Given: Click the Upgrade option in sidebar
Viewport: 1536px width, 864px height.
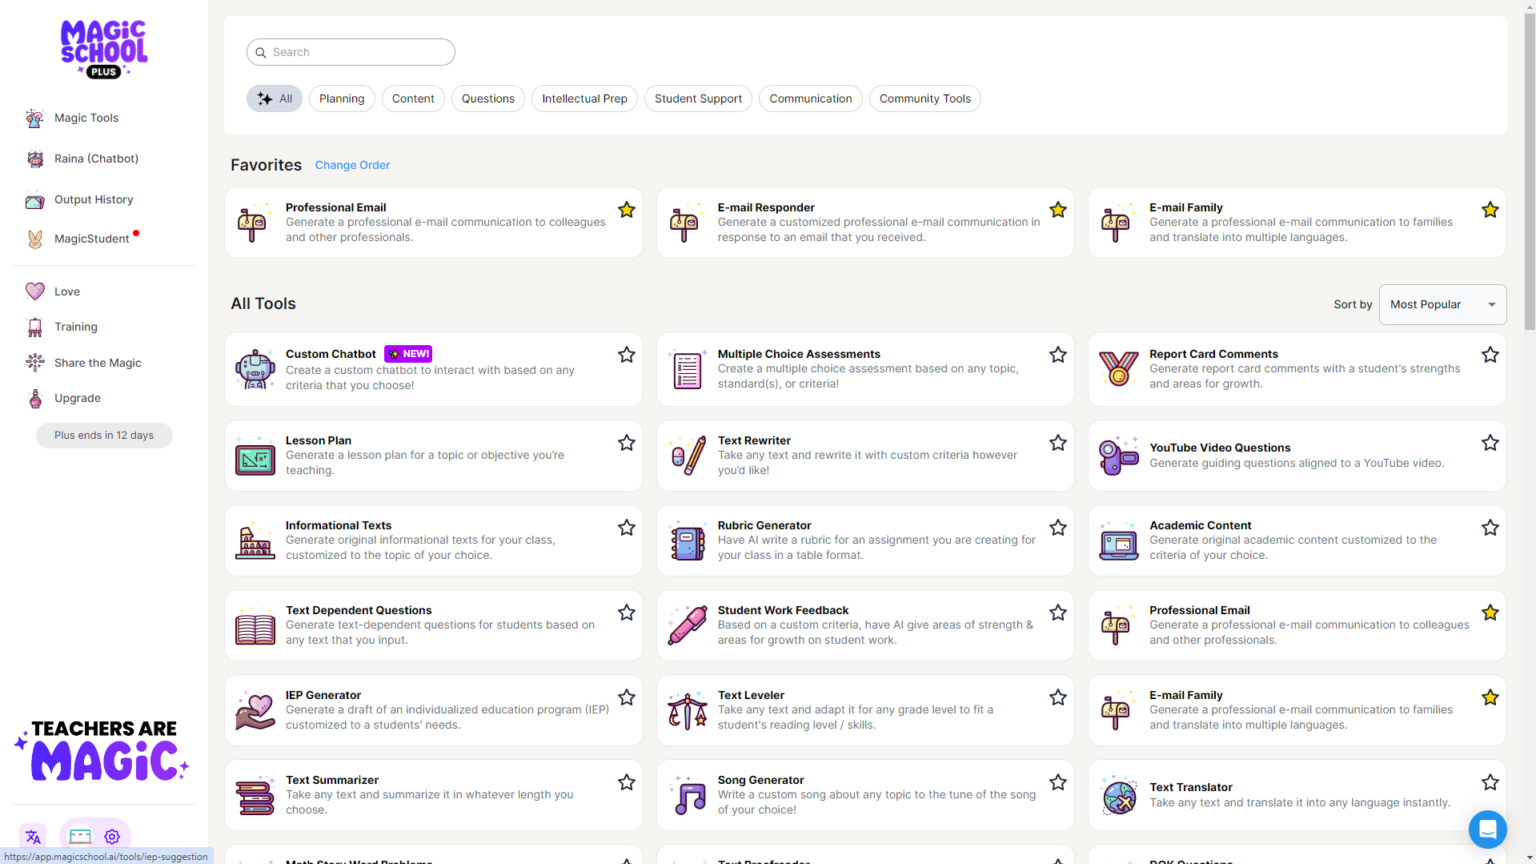Looking at the screenshot, I should 77,398.
